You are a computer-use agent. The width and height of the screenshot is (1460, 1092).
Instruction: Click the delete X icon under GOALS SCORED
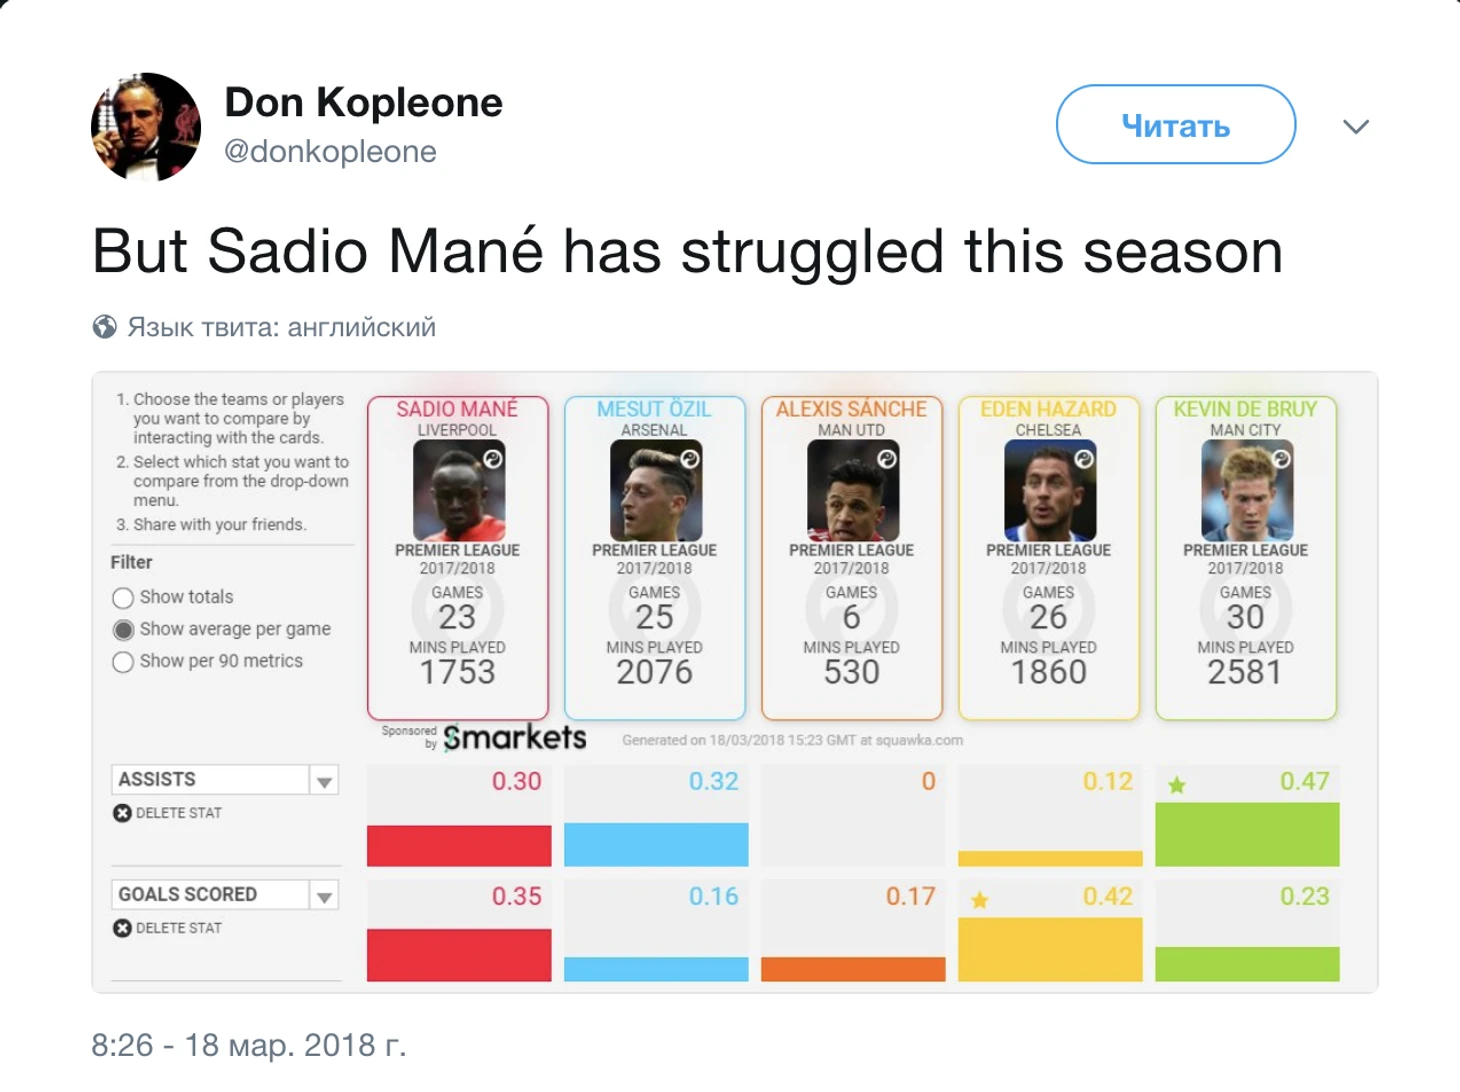click(x=123, y=928)
